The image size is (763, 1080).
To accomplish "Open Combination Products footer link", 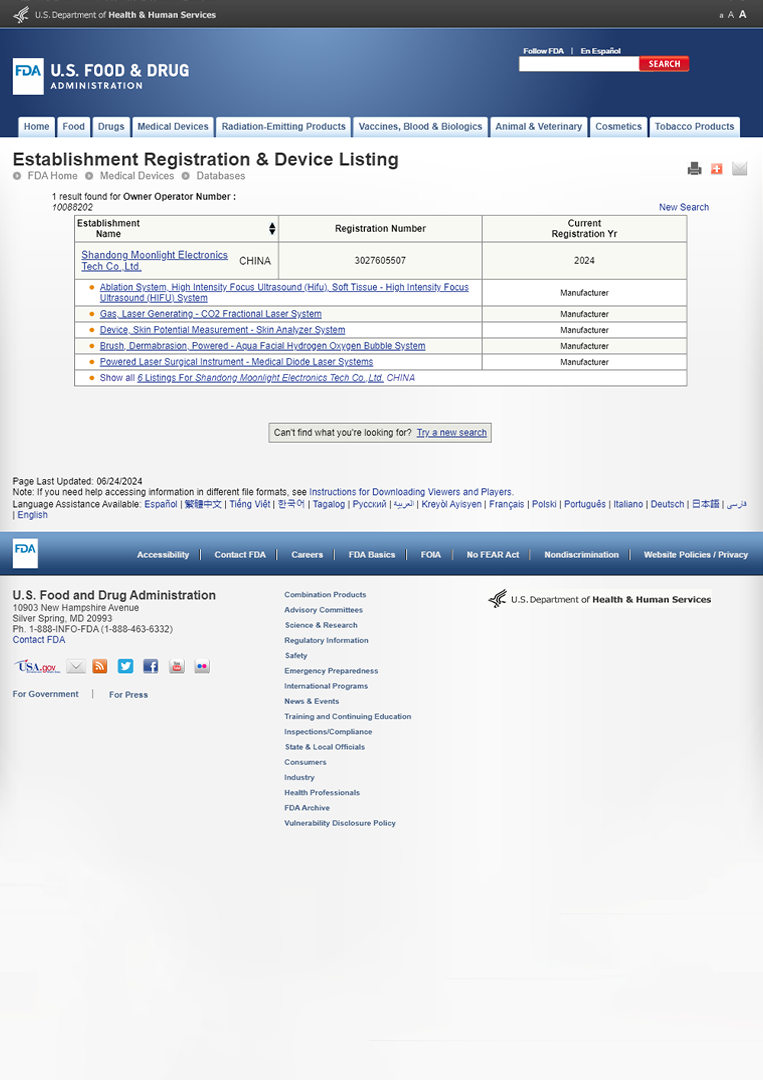I will click(x=325, y=594).
